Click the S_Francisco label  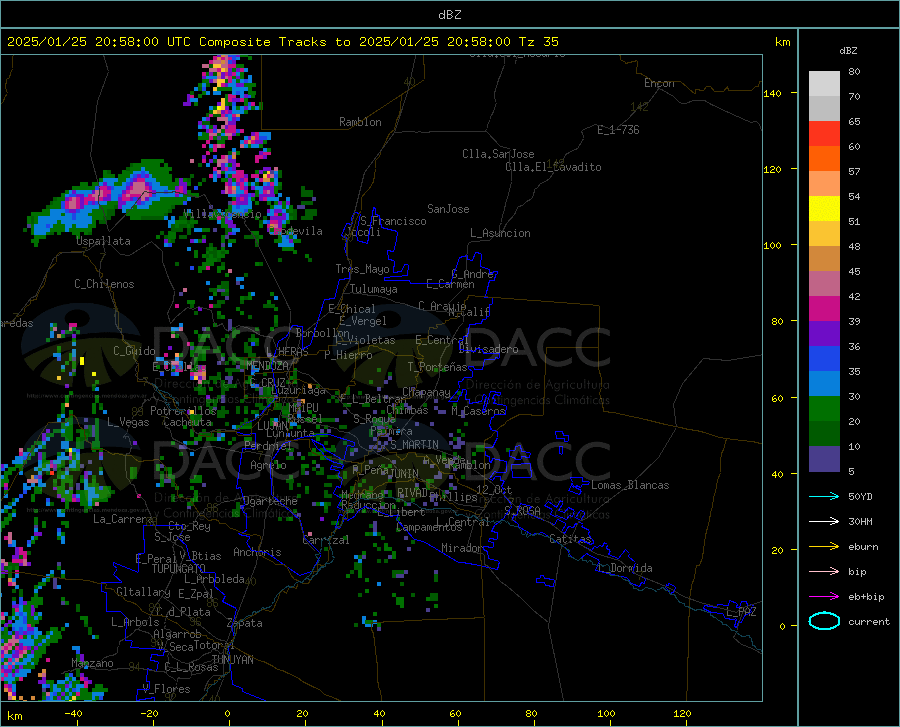pyautogui.click(x=394, y=221)
